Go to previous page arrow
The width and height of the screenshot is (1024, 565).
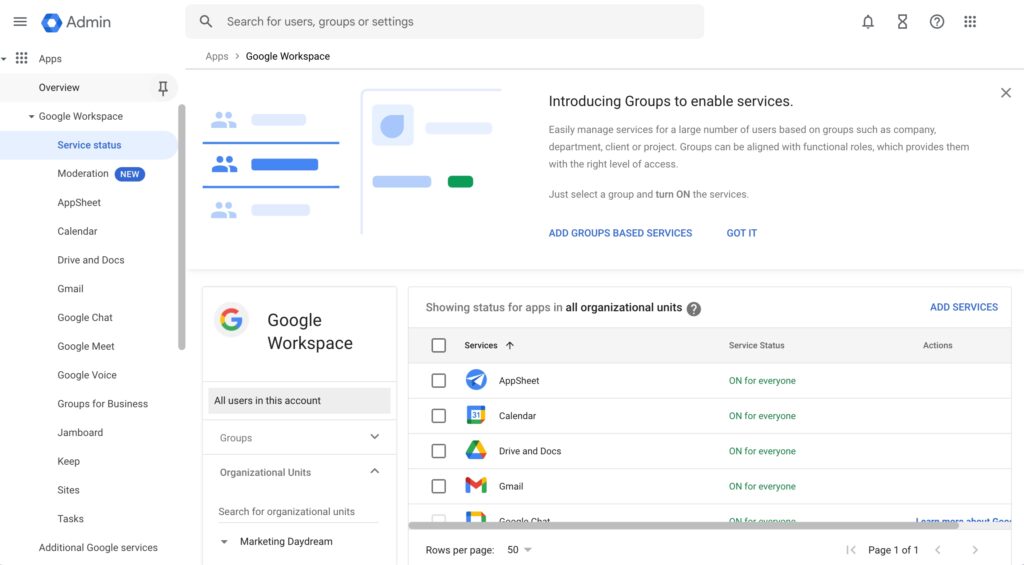click(938, 550)
